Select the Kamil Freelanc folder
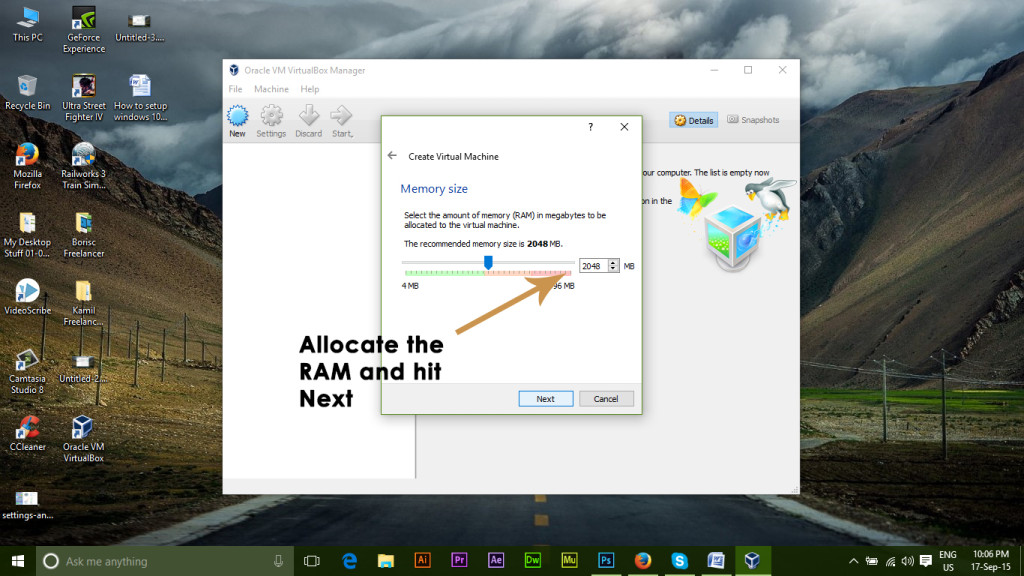 [84, 303]
